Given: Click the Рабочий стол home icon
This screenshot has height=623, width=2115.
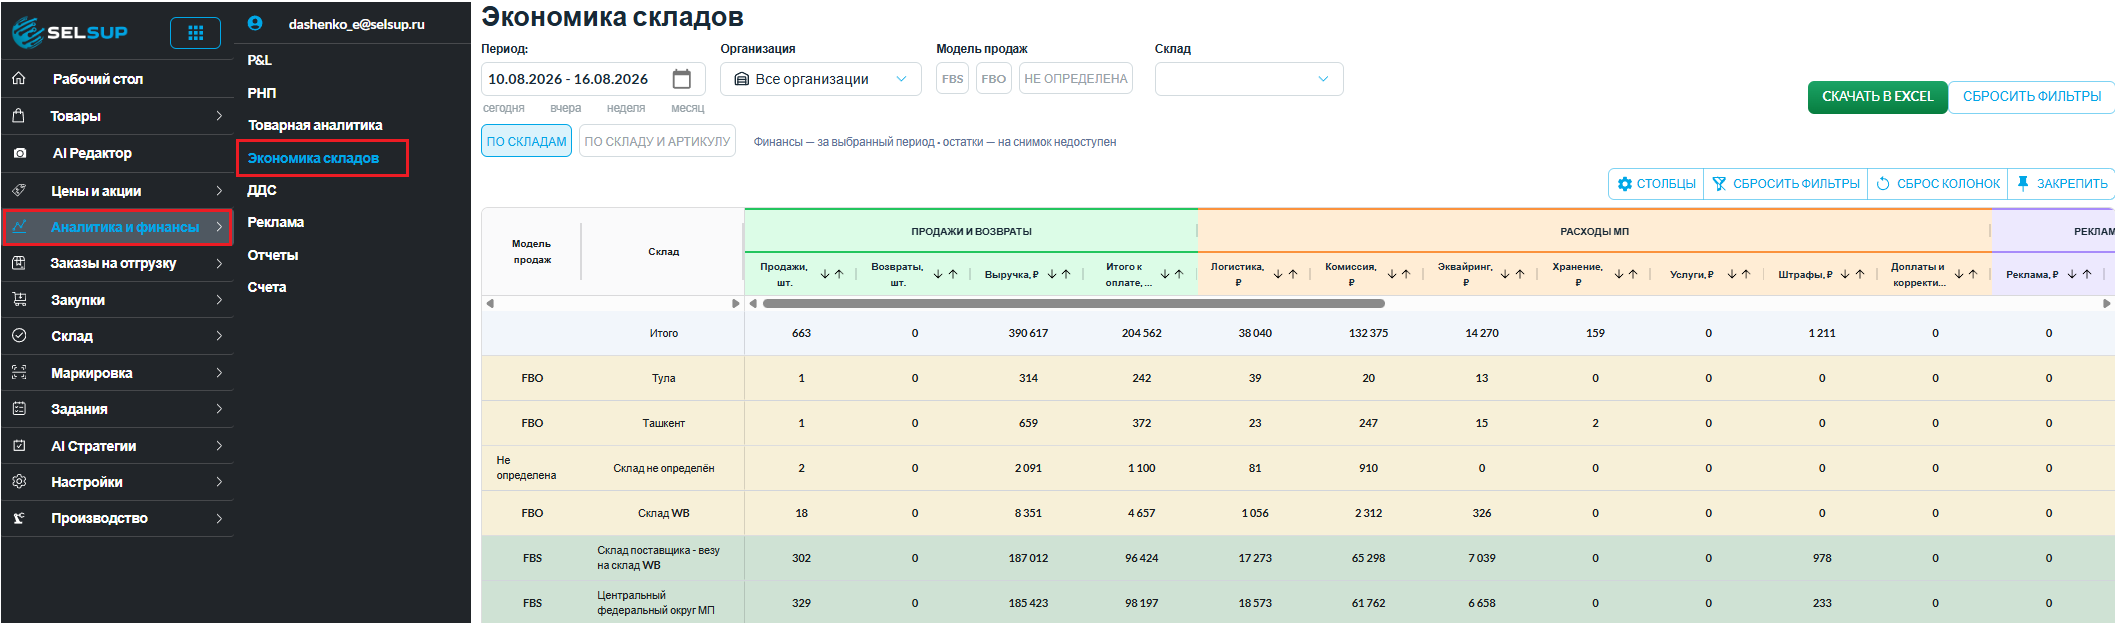Looking at the screenshot, I should click(x=19, y=79).
